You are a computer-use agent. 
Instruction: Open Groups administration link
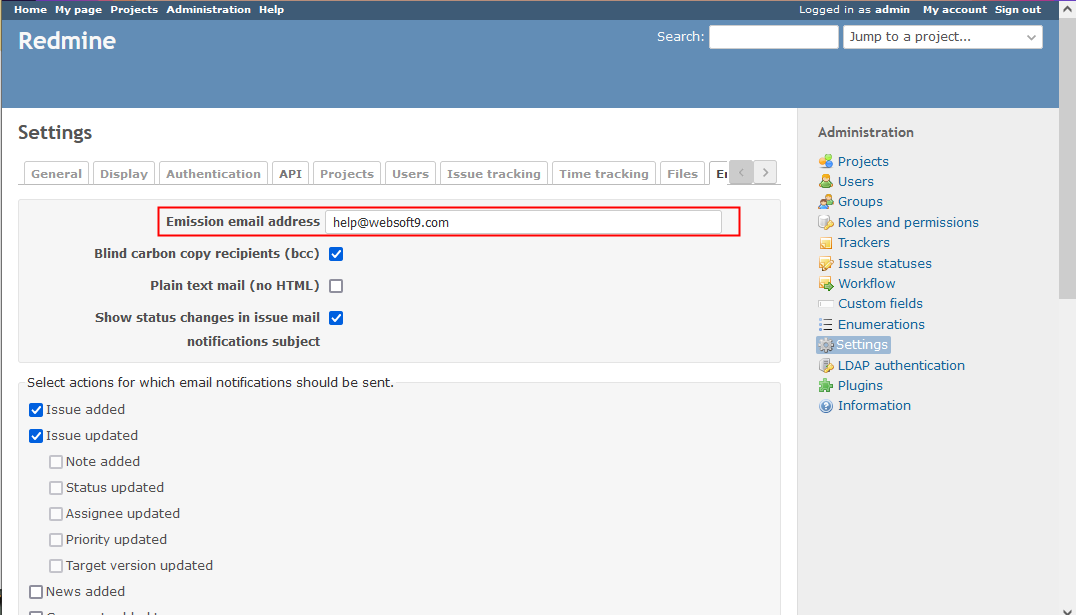coord(860,202)
